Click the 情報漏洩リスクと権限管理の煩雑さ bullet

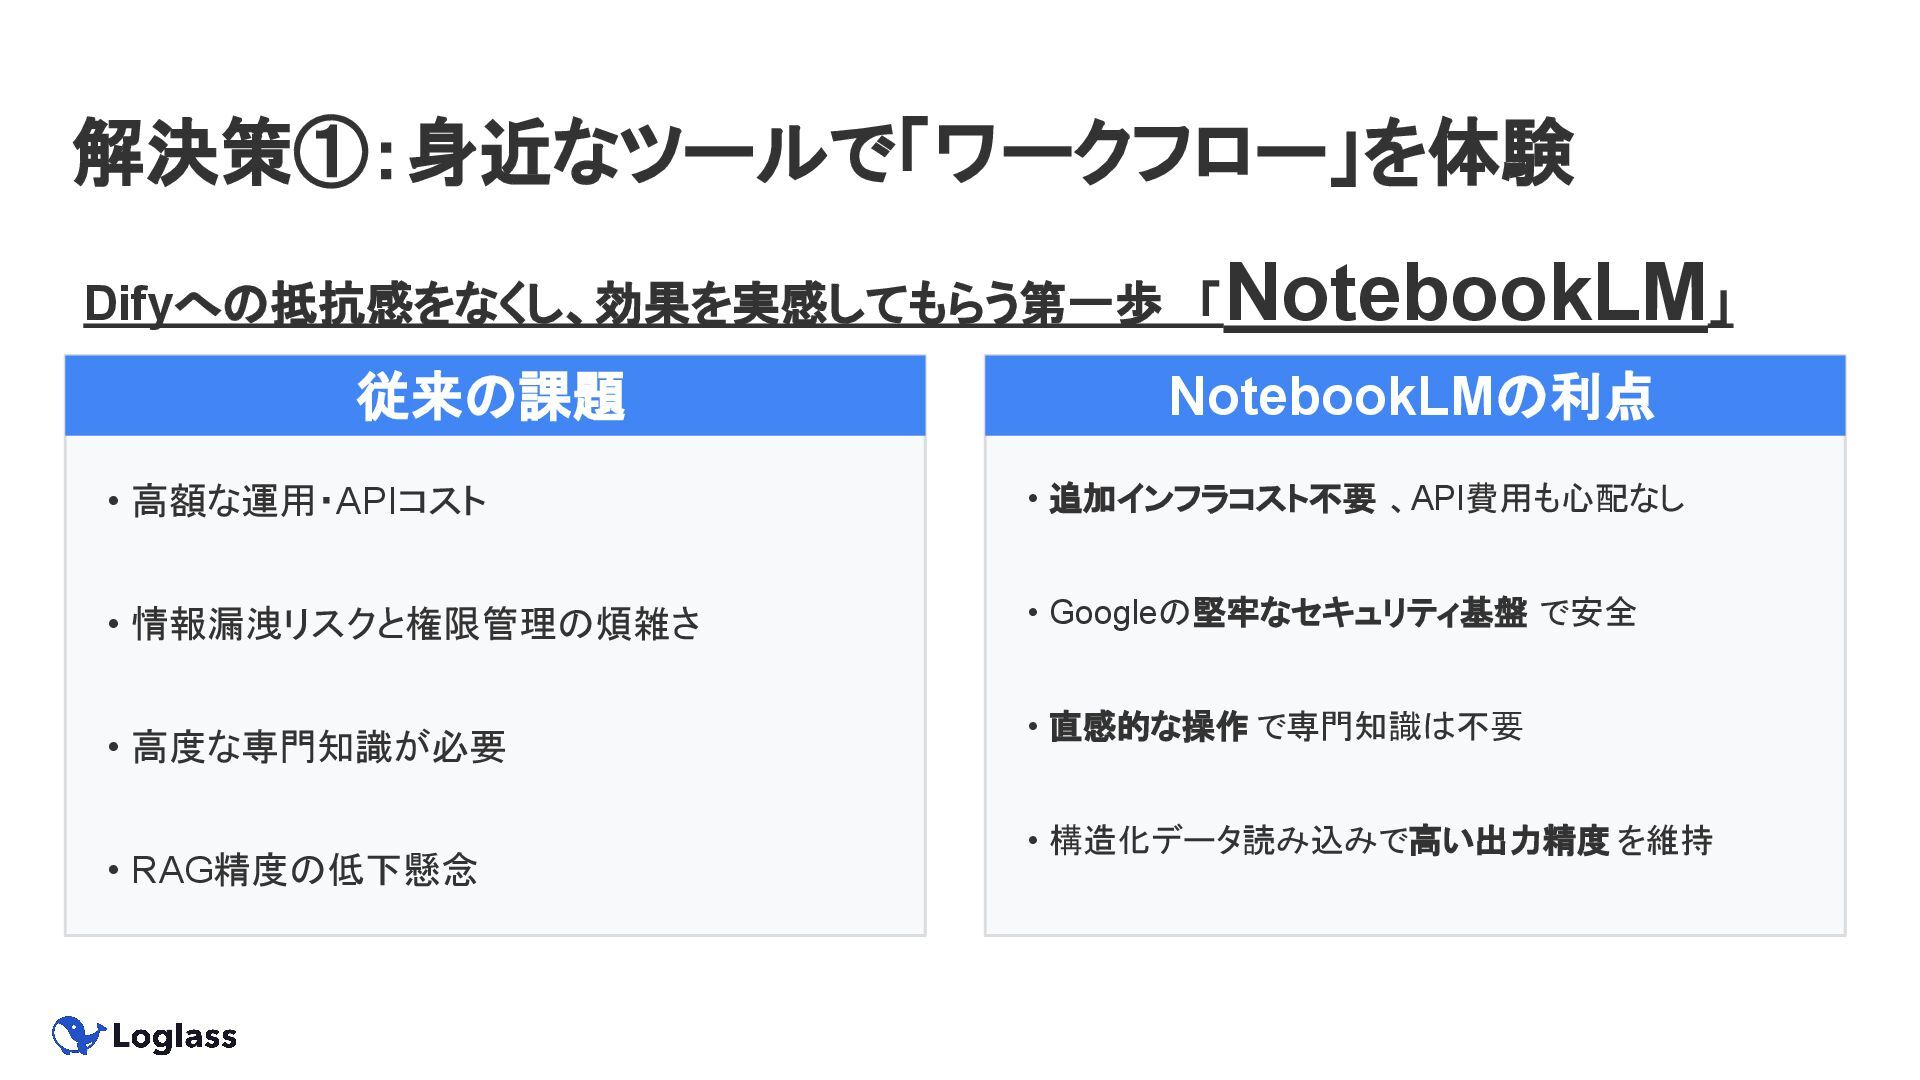point(416,624)
